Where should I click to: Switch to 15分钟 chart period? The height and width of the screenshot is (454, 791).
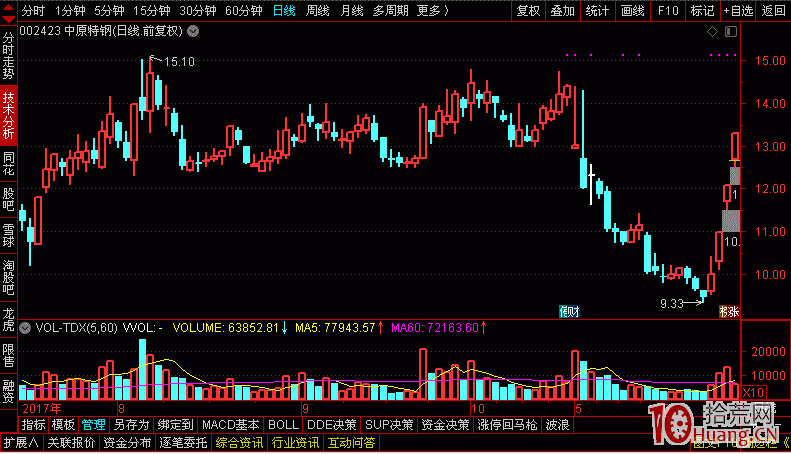point(151,11)
